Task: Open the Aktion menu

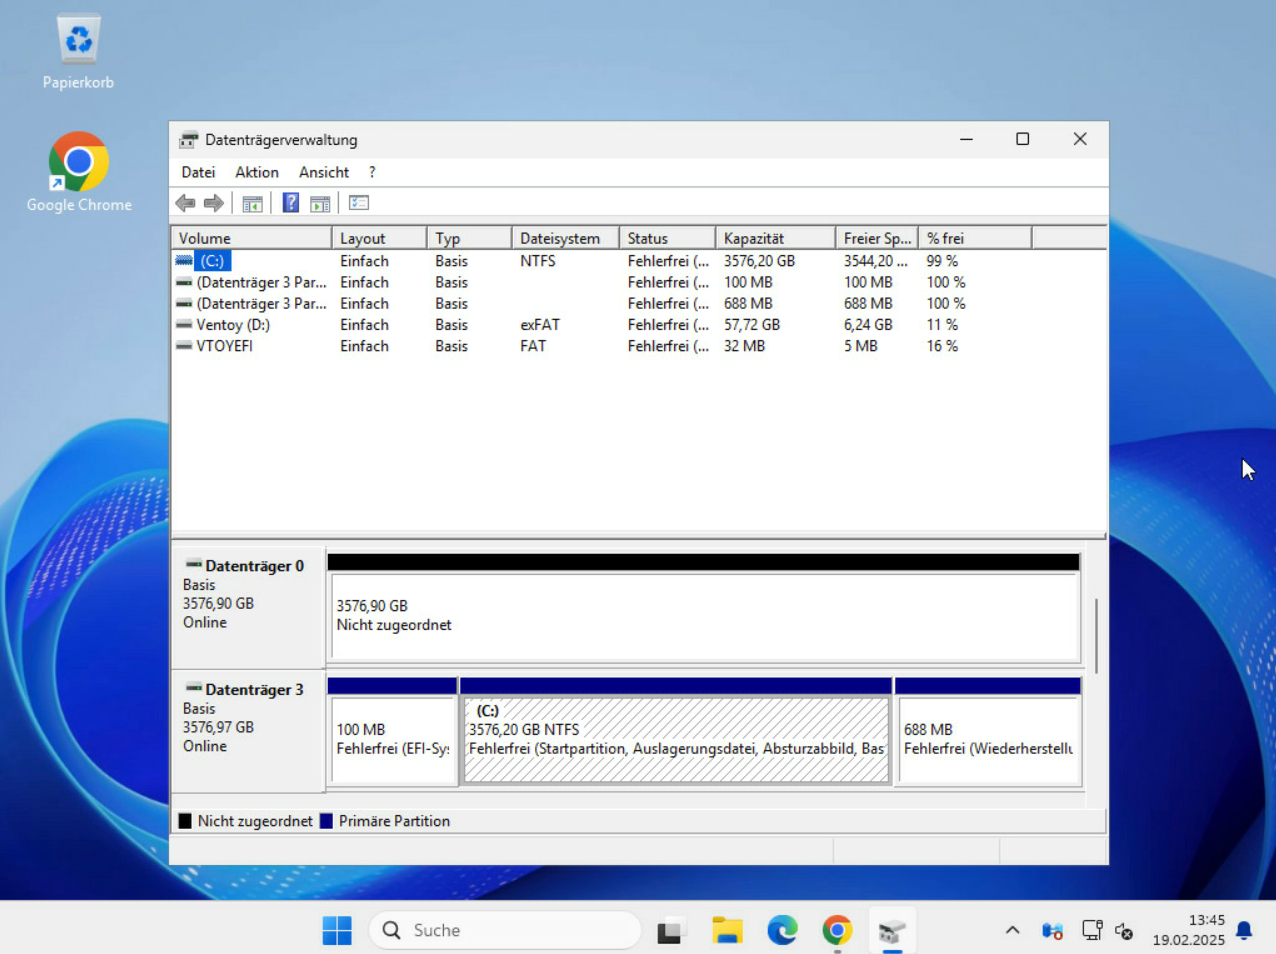Action: pyautogui.click(x=257, y=172)
